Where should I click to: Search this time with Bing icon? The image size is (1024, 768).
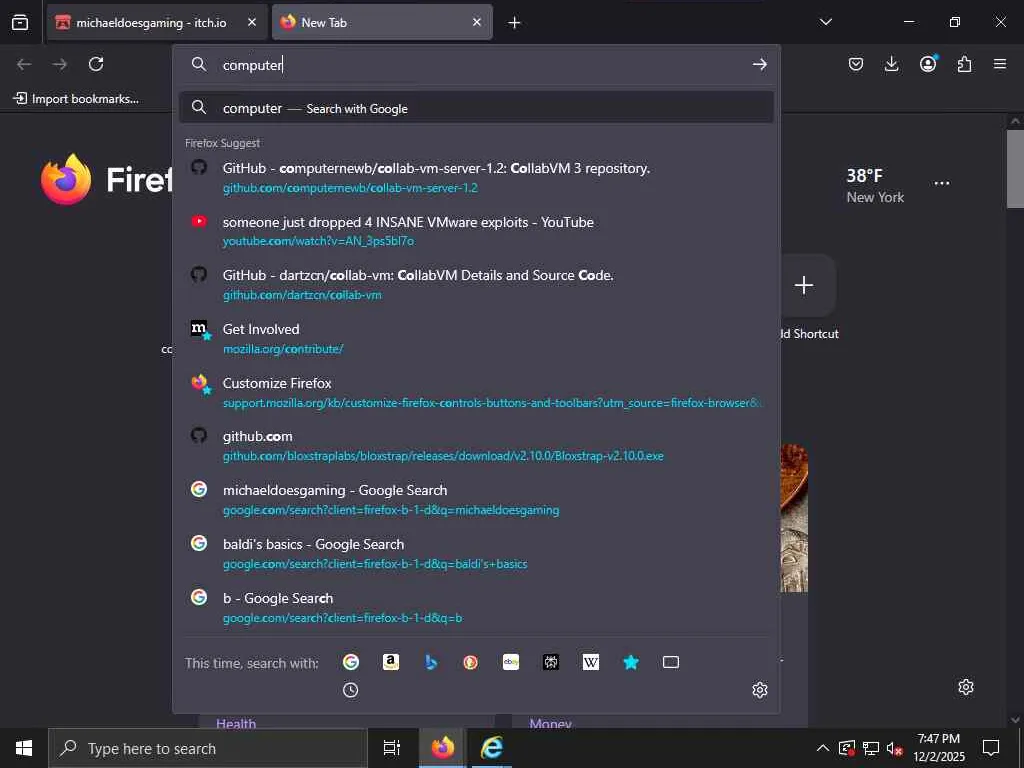[x=431, y=662]
